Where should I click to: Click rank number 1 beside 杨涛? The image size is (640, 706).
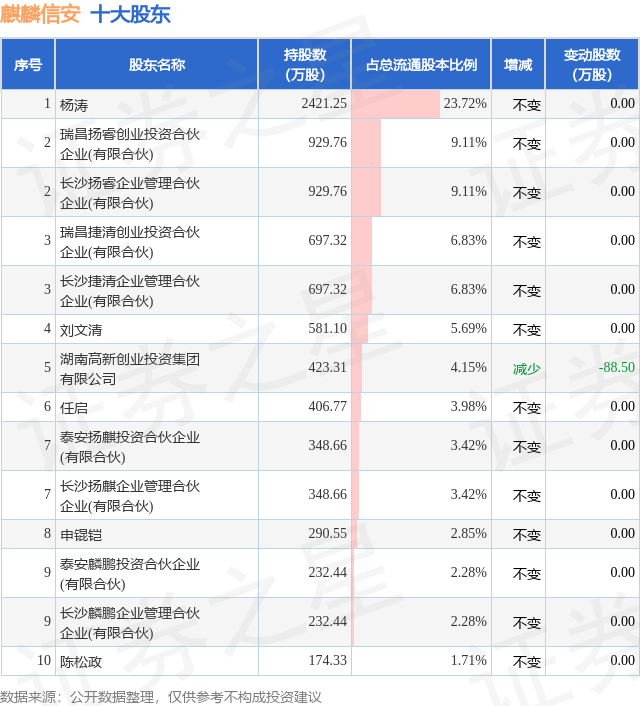(x=47, y=103)
